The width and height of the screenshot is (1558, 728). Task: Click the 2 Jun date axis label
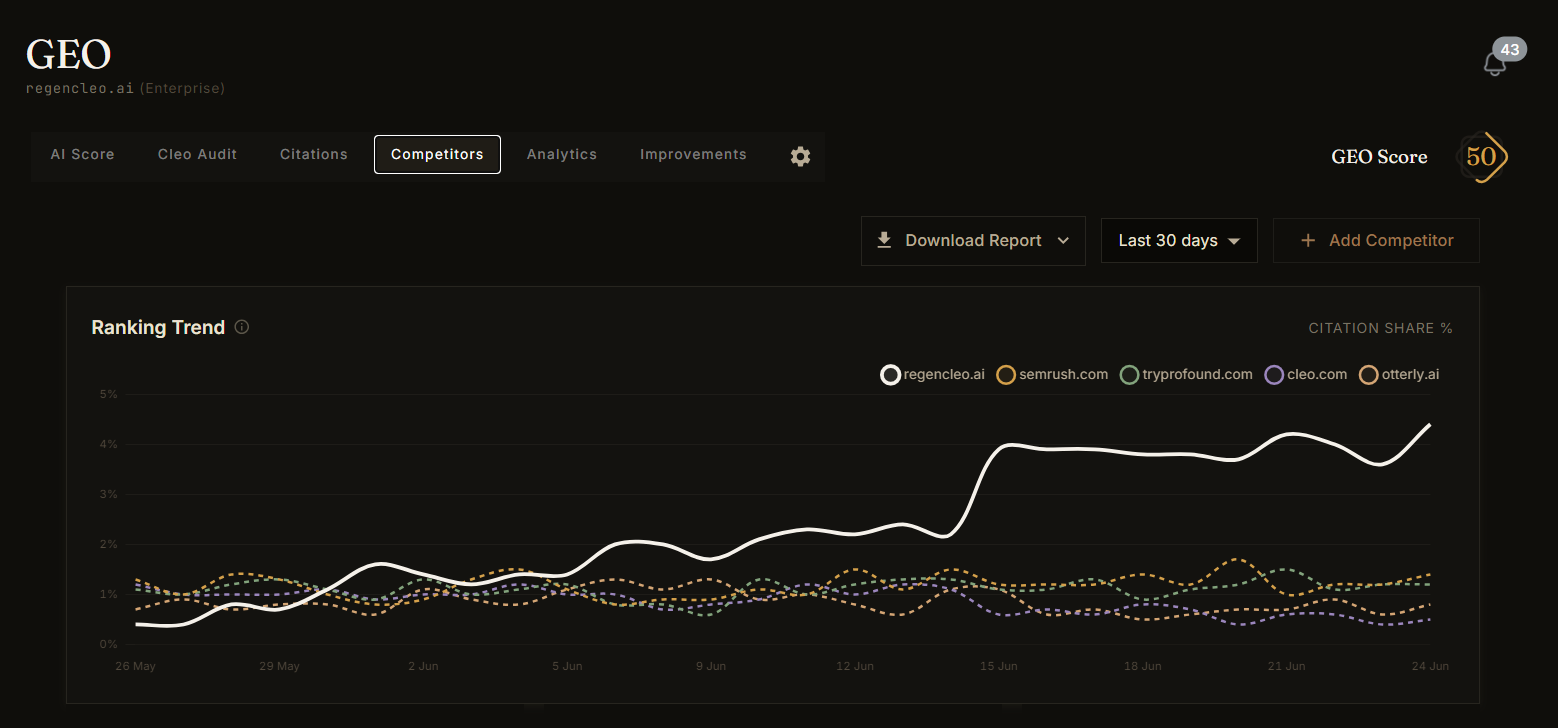pos(423,666)
